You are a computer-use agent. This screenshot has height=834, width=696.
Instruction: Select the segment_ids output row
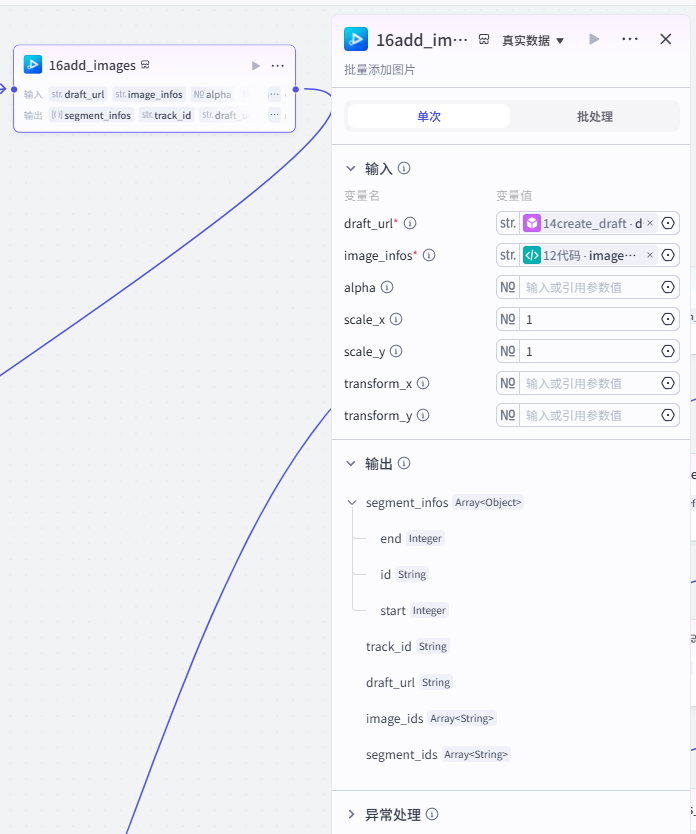tap(438, 754)
